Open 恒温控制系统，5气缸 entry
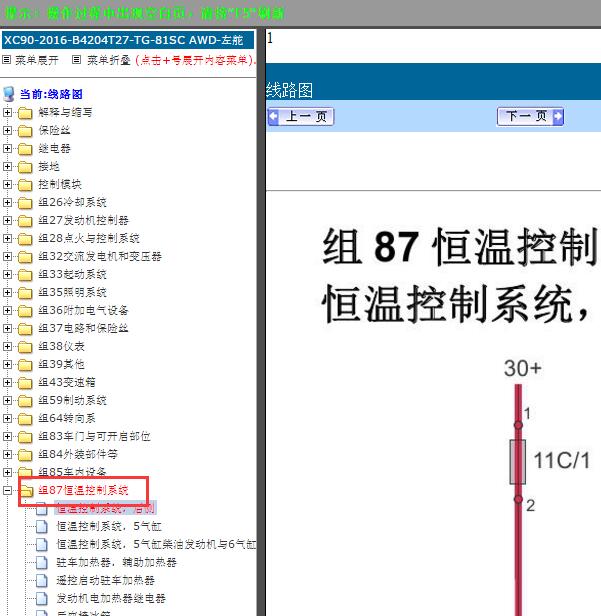 (109, 526)
